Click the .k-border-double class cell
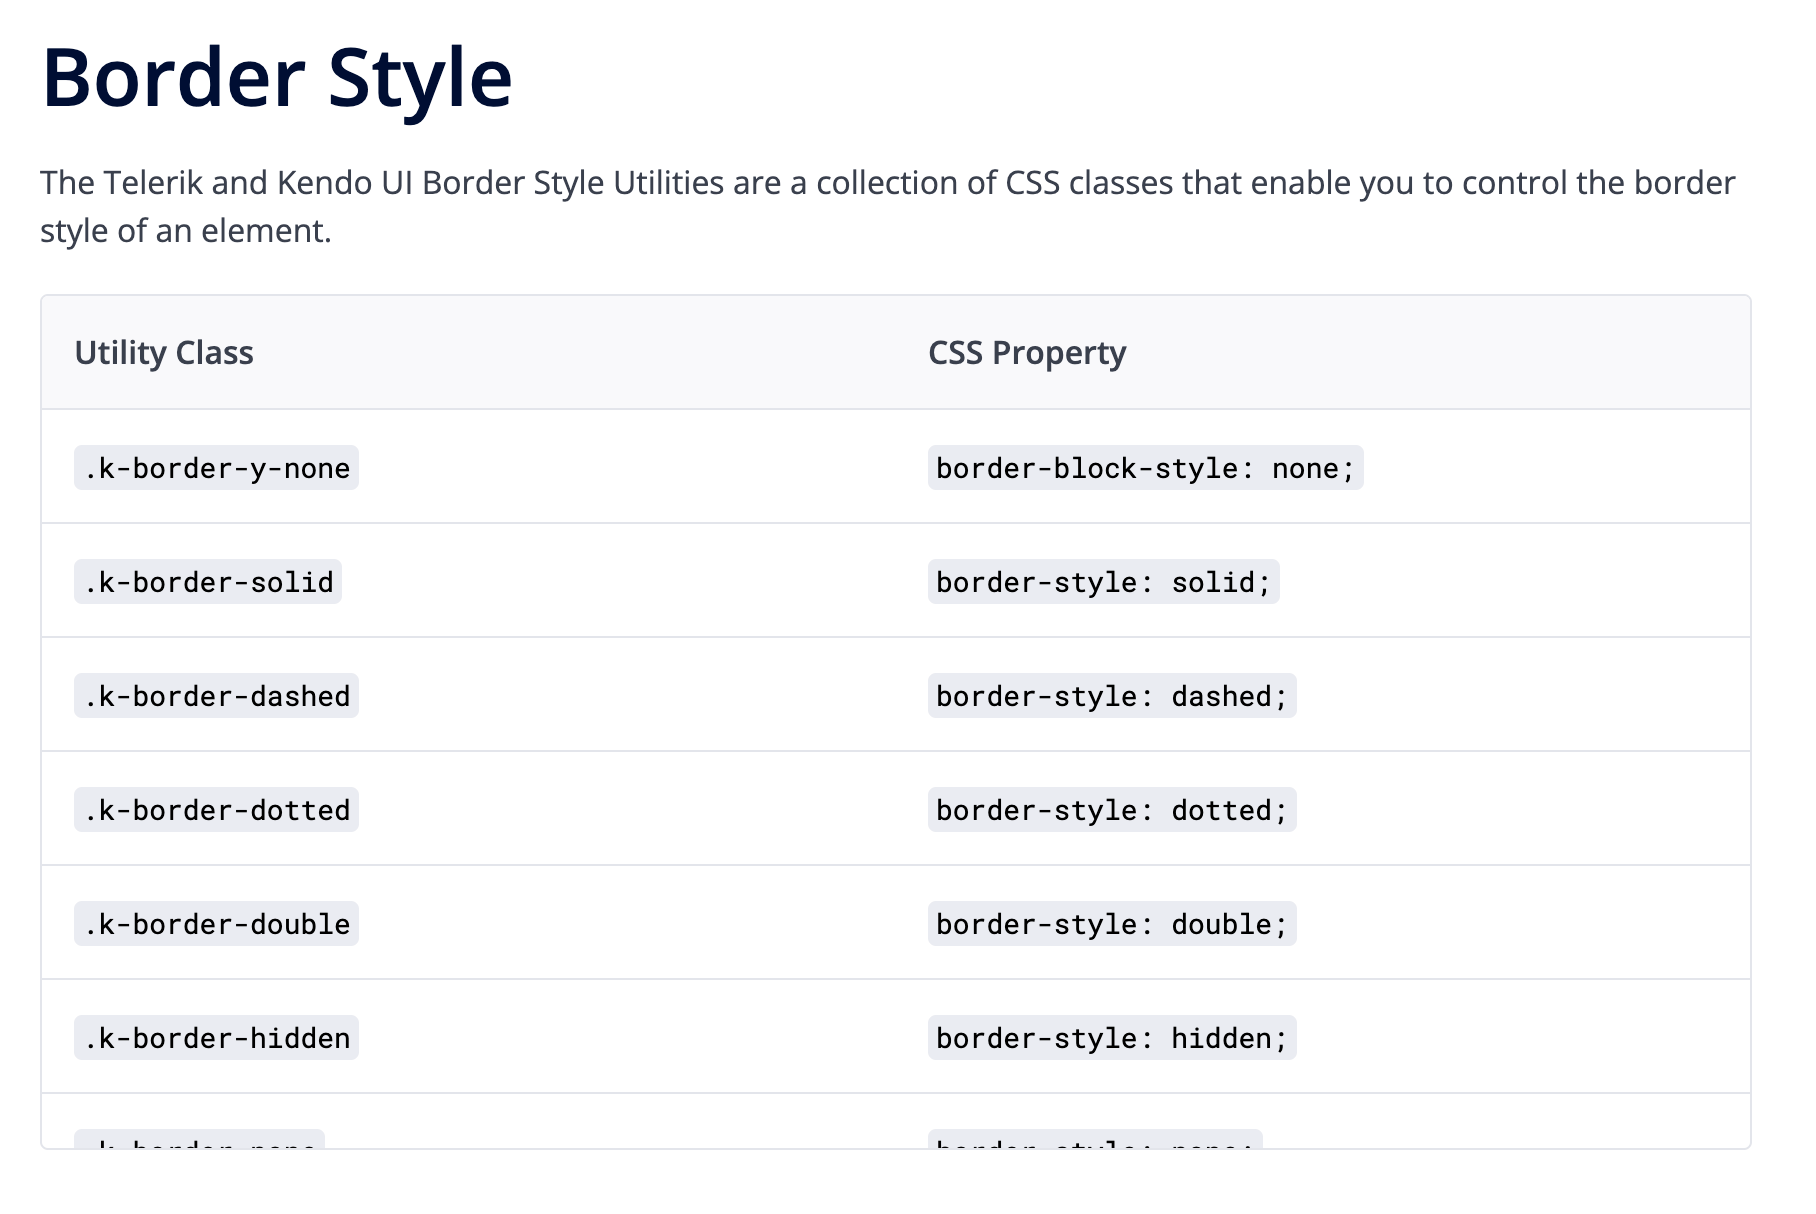 [216, 924]
